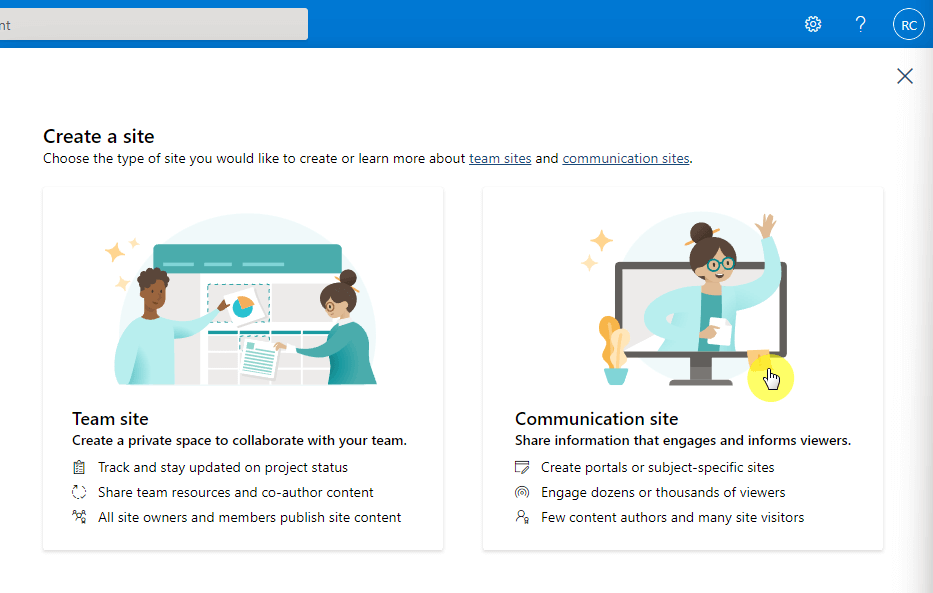The width and height of the screenshot is (933, 593).
Task: Click the circular sync icon beside share resources
Action: 79,492
